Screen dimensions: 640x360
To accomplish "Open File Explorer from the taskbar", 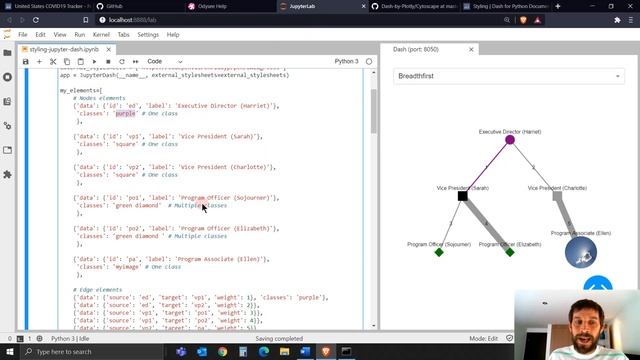I will point(284,351).
